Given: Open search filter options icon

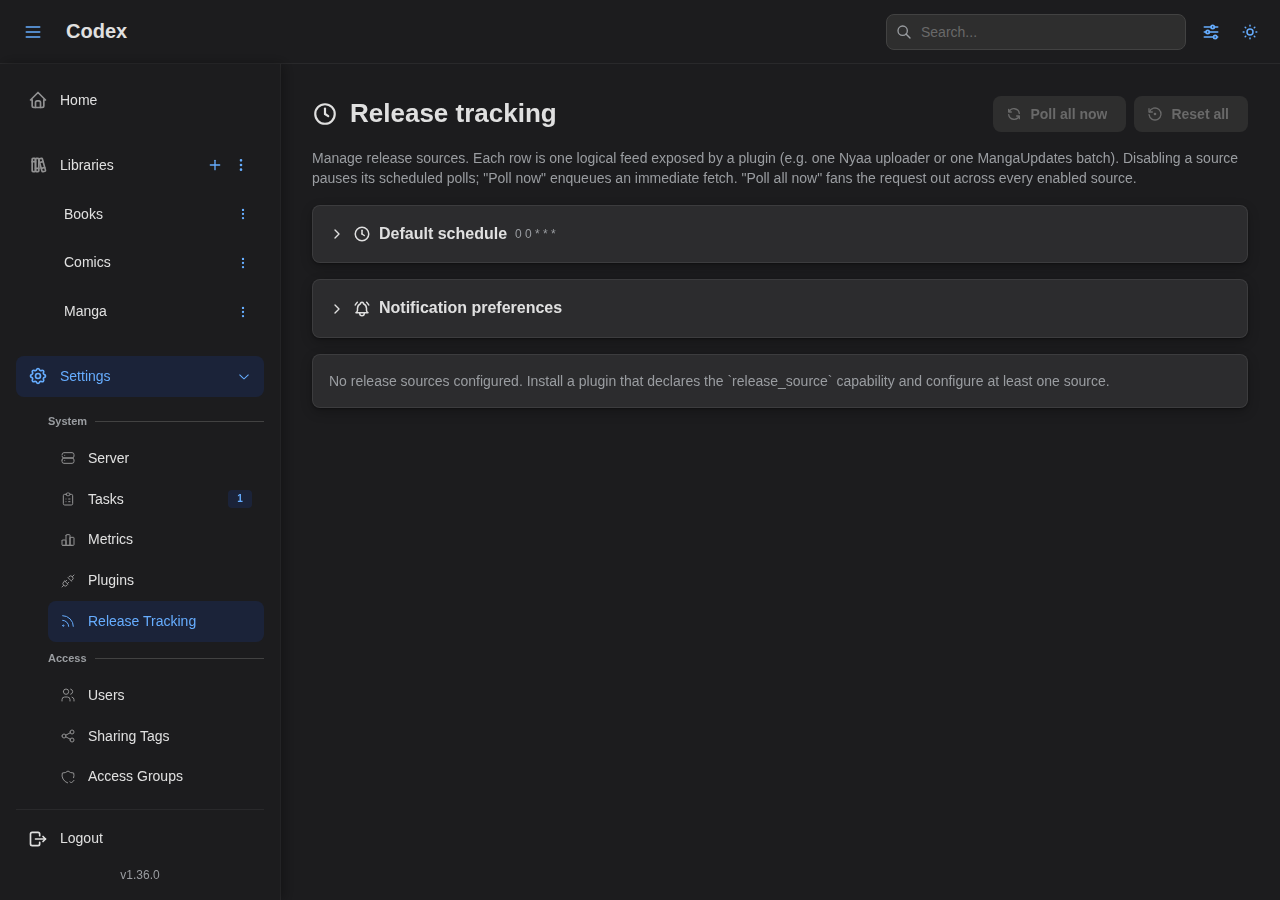Looking at the screenshot, I should (x=1211, y=32).
